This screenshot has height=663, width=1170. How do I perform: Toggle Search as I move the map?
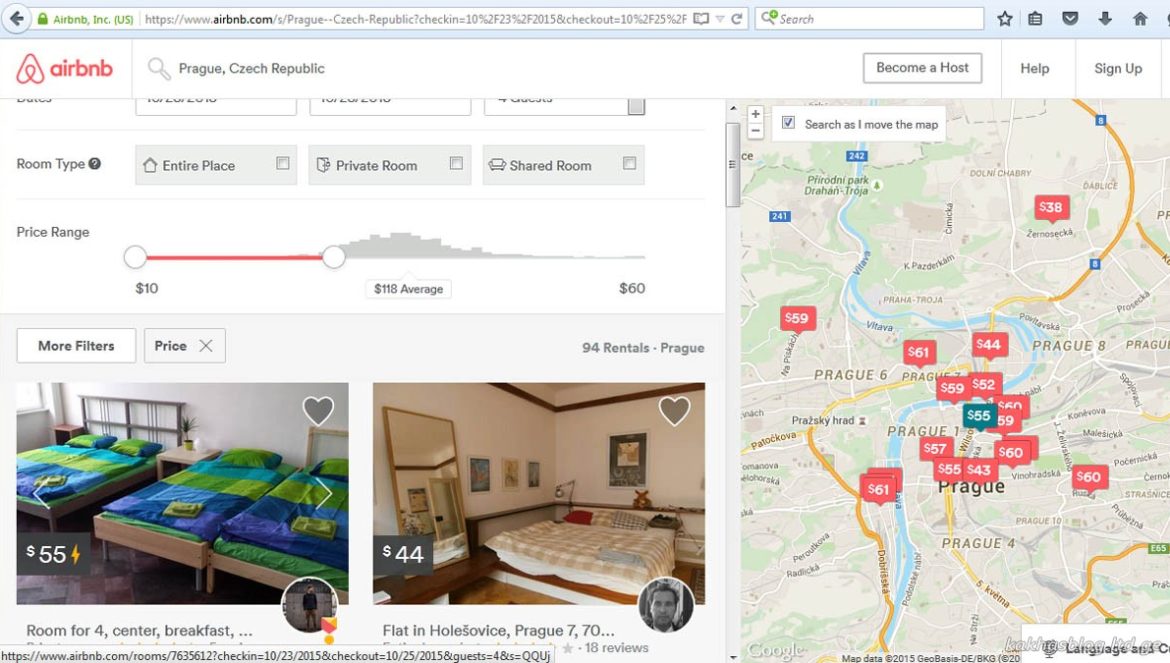[x=788, y=123]
